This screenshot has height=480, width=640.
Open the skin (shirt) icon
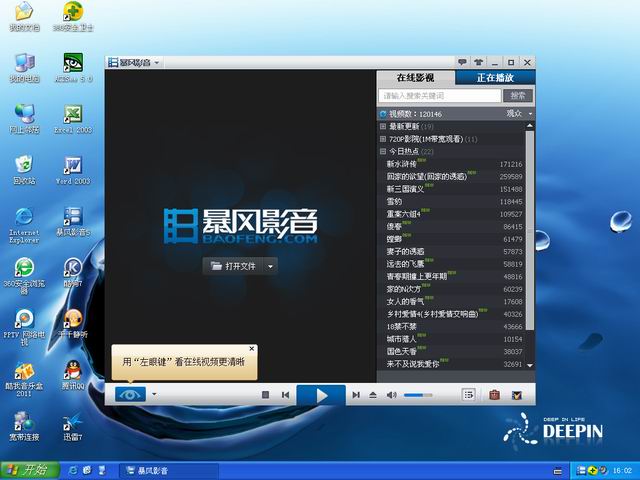[x=478, y=62]
